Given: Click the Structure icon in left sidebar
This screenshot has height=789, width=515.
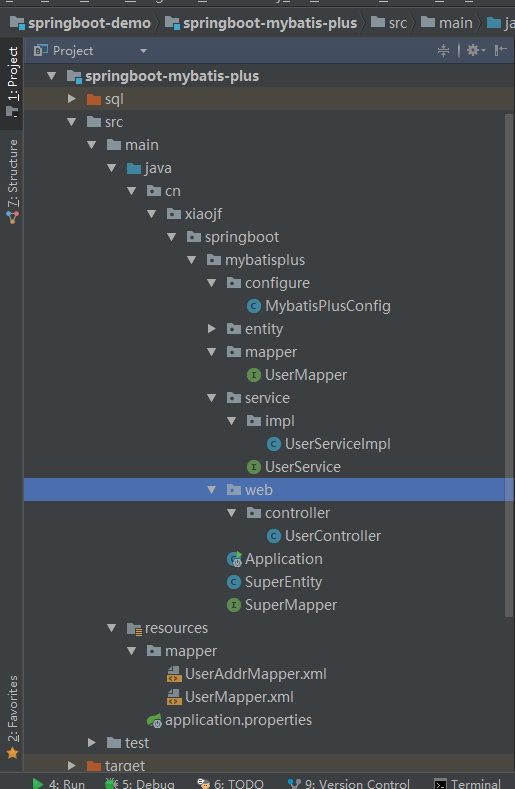Looking at the screenshot, I should (13, 217).
